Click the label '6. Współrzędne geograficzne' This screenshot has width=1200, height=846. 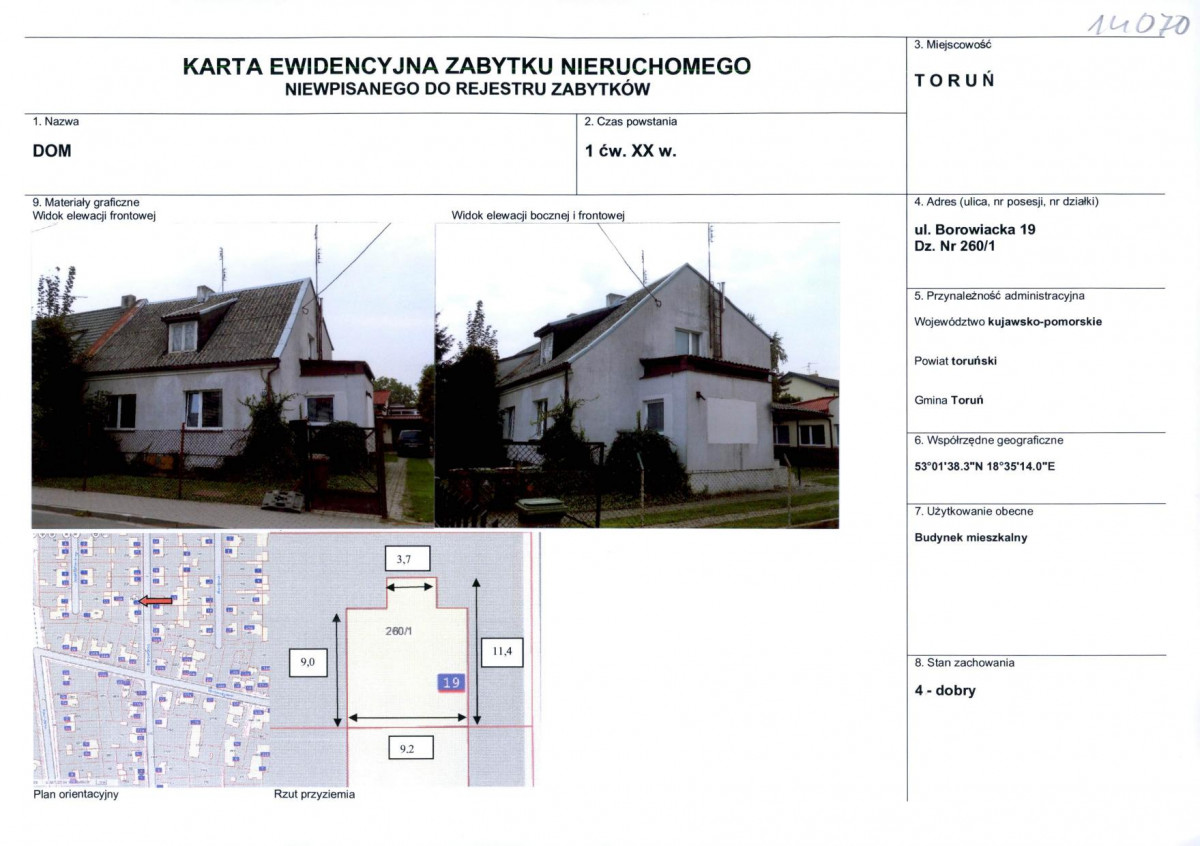click(989, 440)
